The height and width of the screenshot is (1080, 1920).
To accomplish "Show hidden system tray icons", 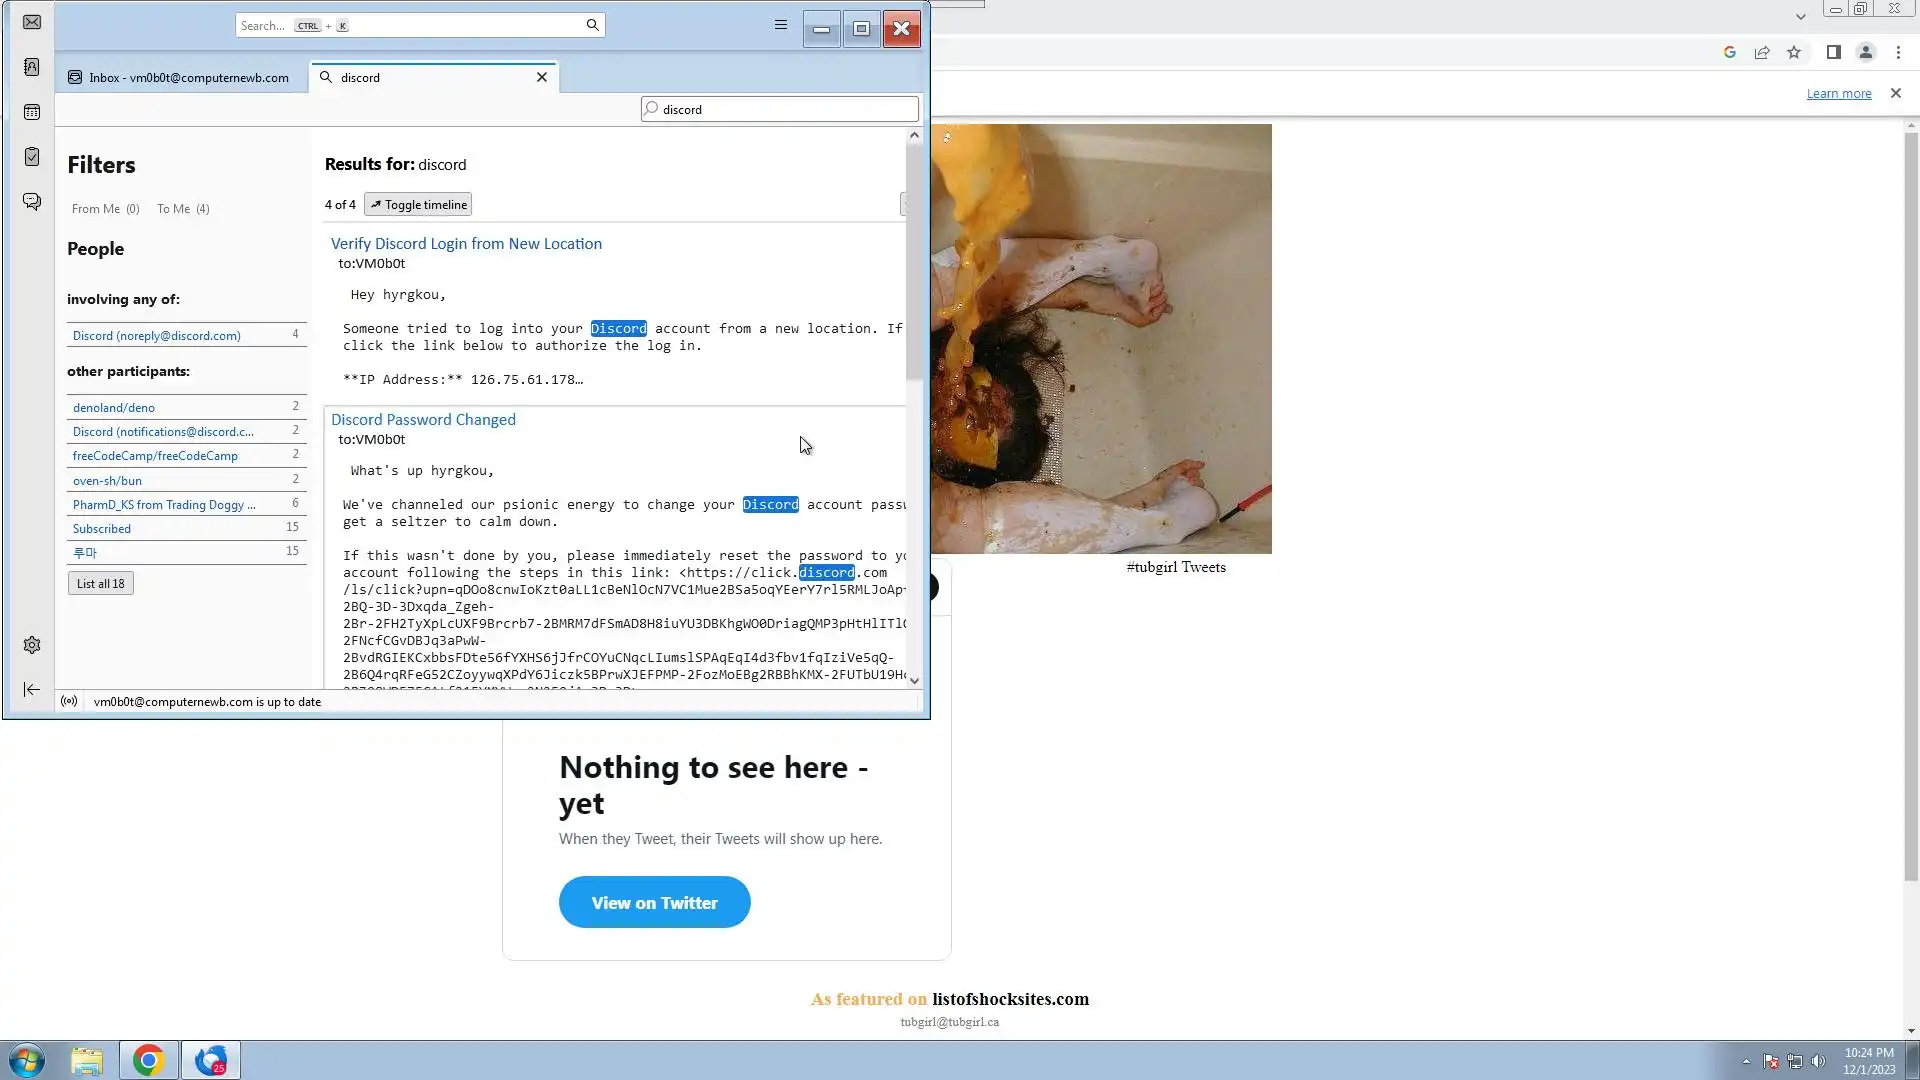I will click(1746, 1061).
